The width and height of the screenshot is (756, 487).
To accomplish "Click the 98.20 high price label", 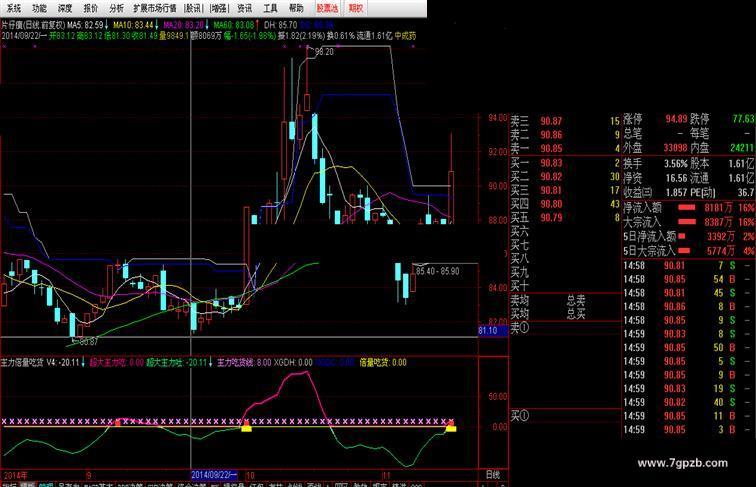I will tap(324, 52).
